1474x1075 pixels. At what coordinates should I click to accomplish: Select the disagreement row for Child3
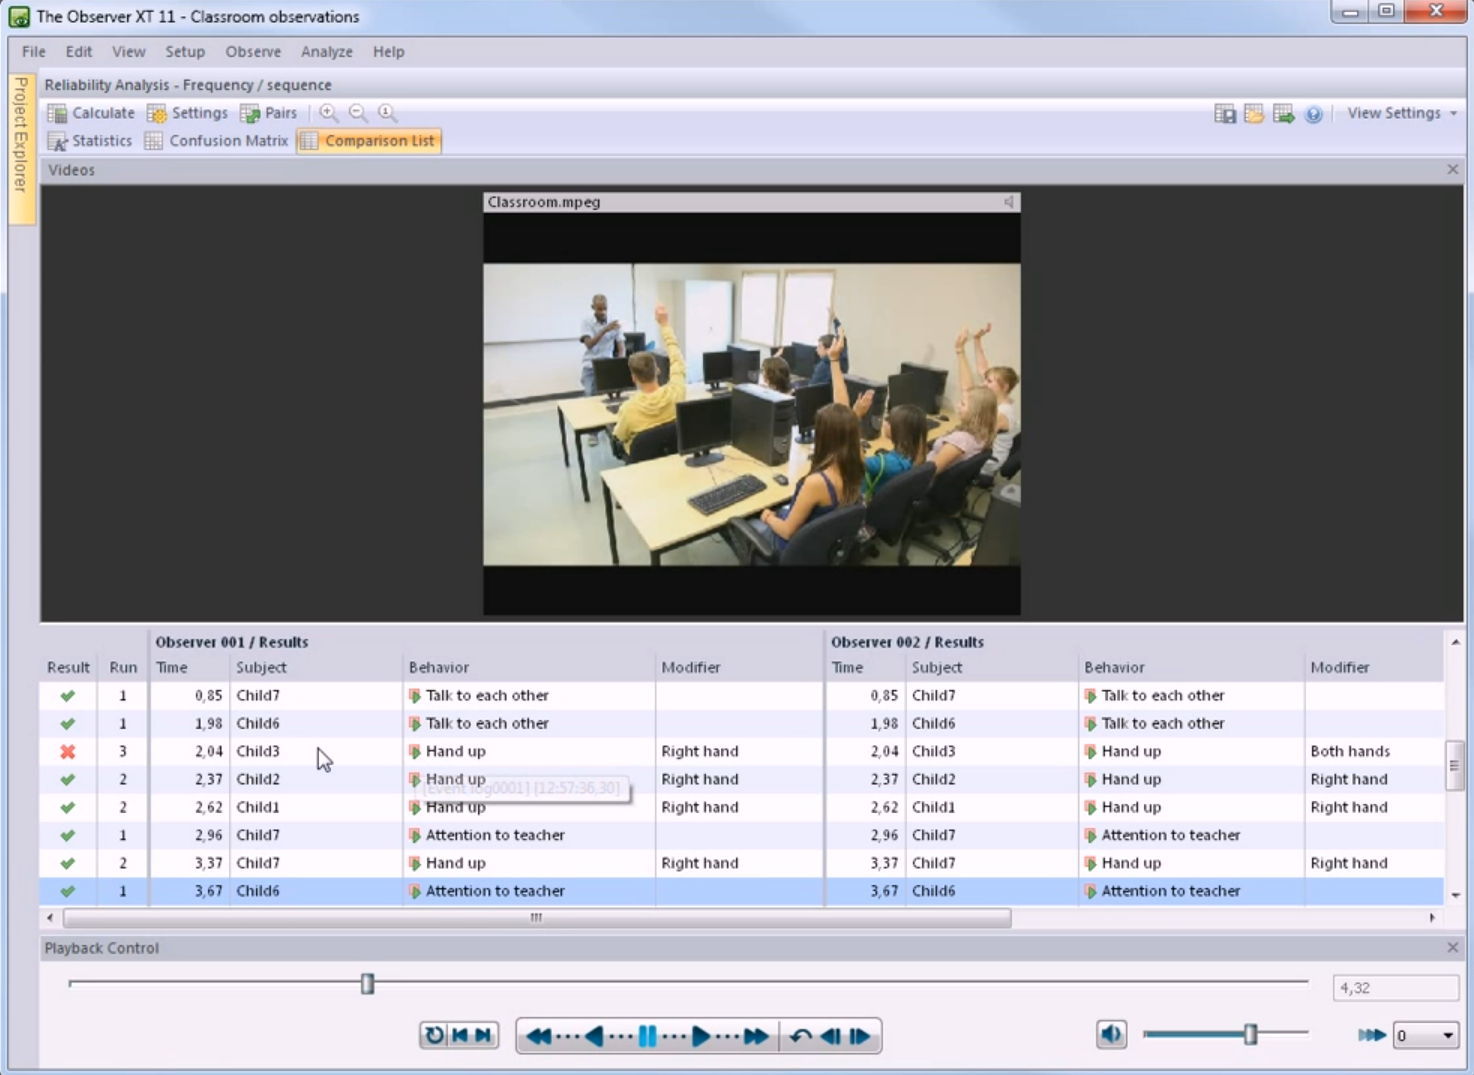[x=741, y=751]
